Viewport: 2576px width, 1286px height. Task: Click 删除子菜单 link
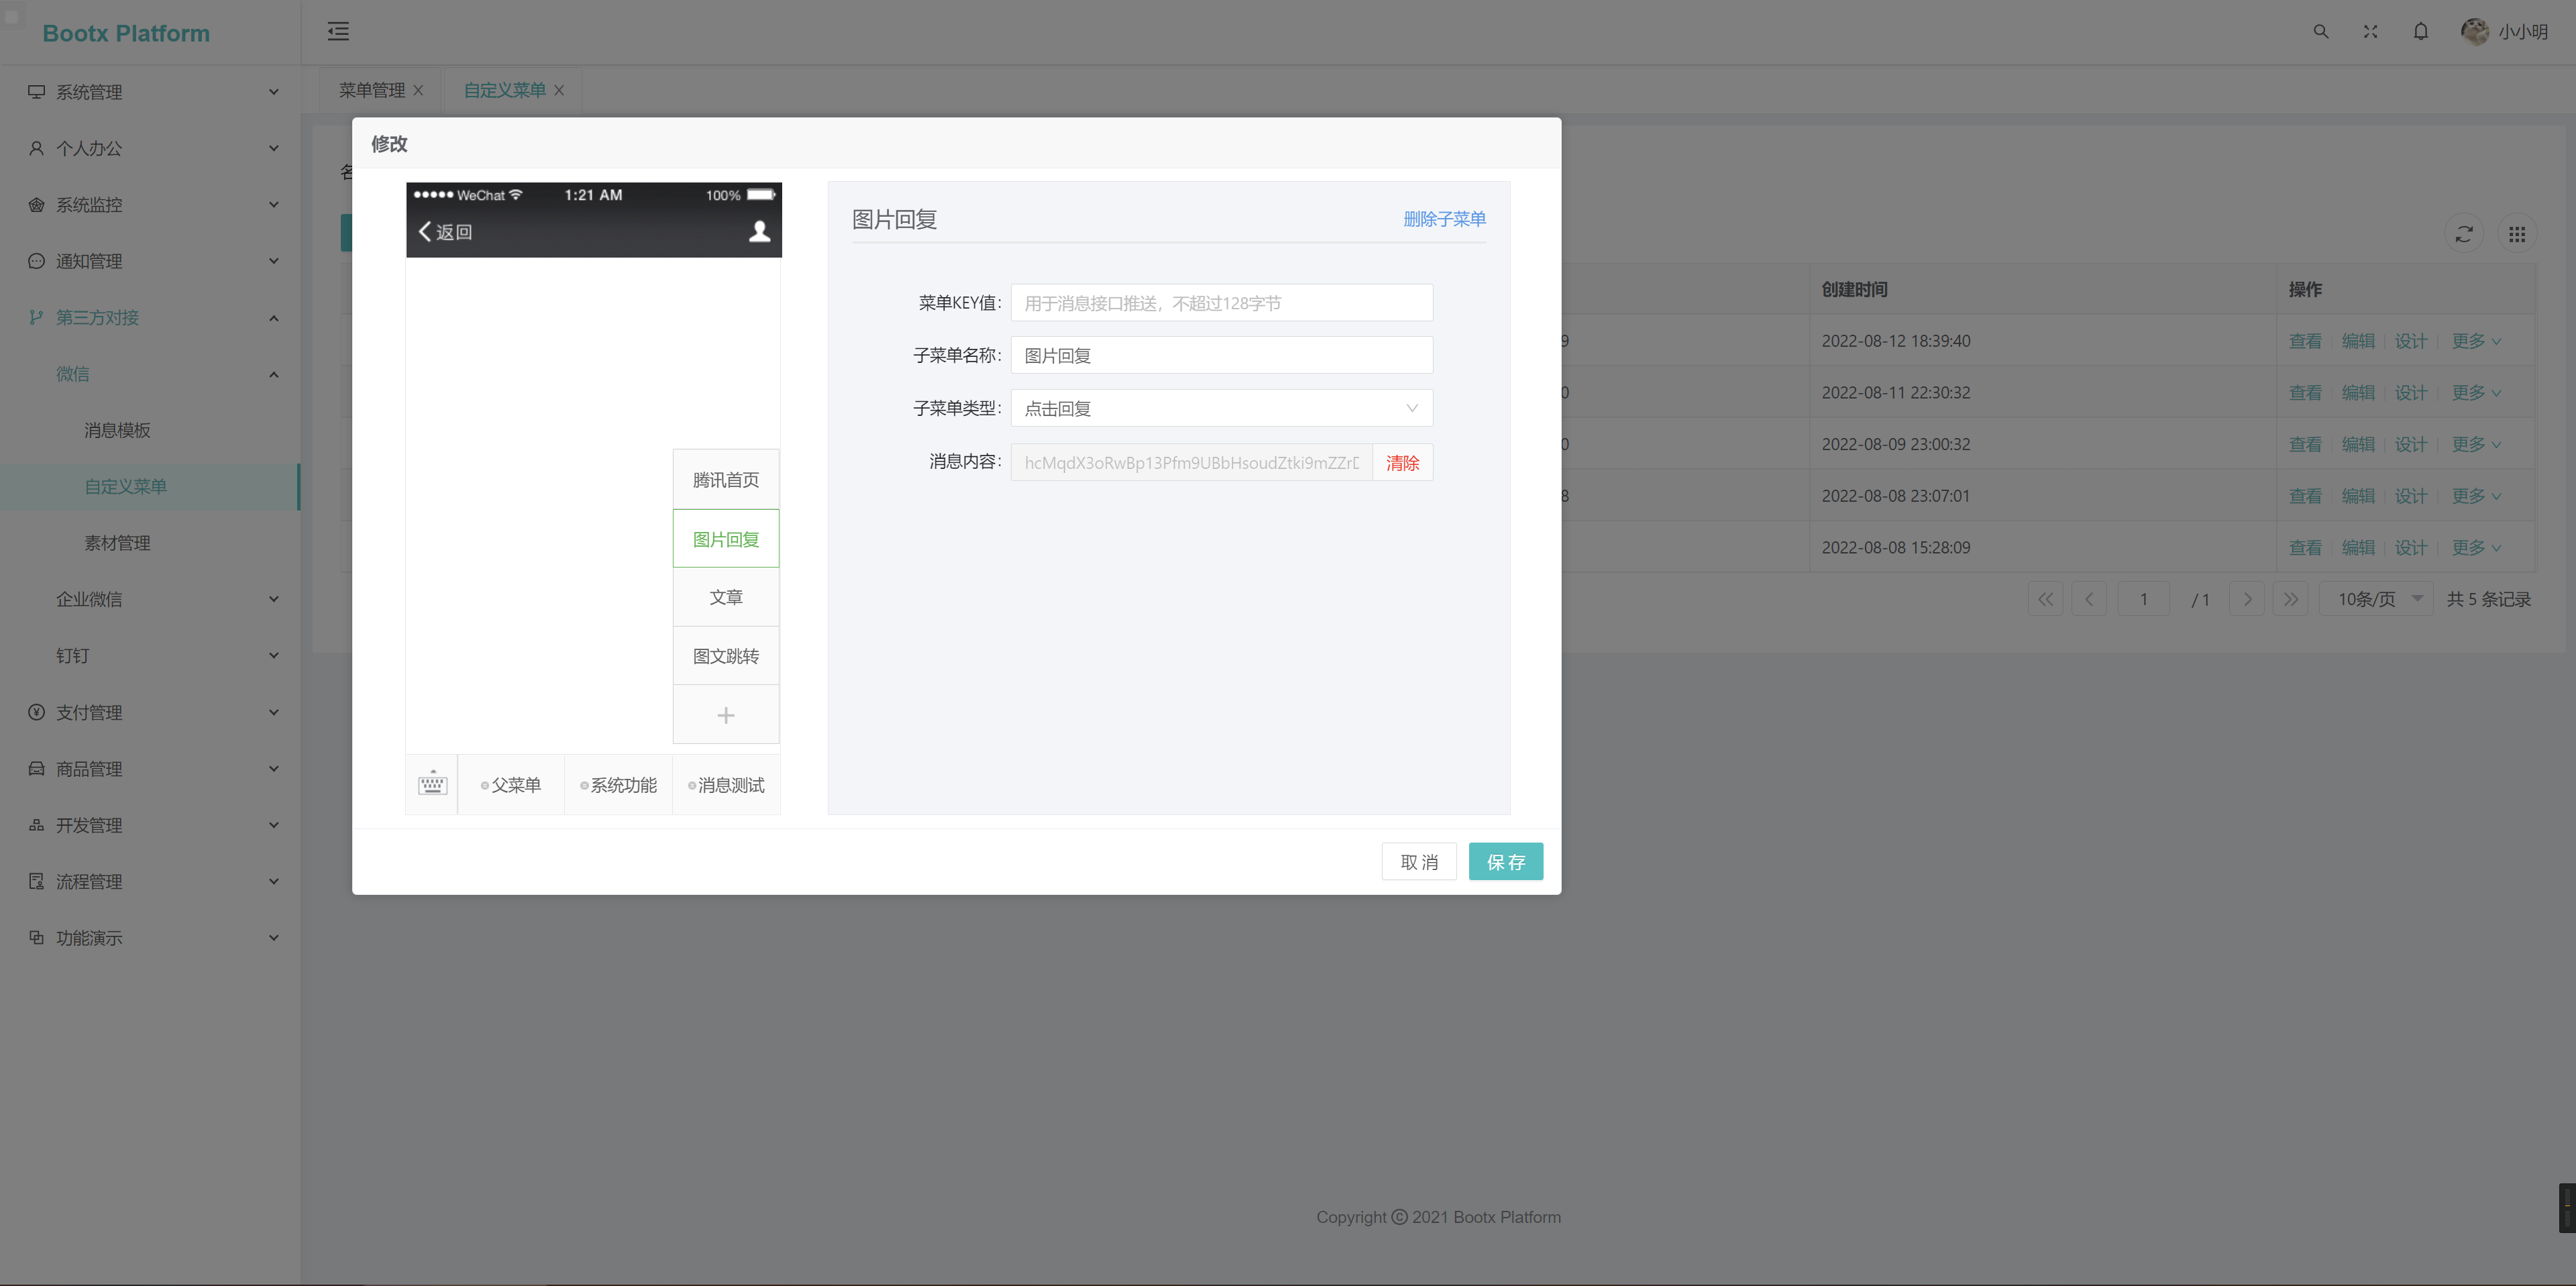pos(1444,219)
